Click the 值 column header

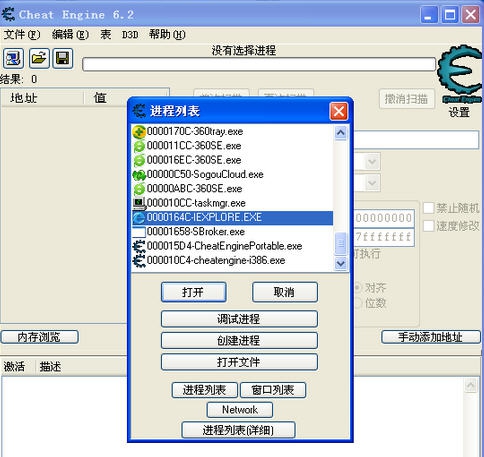pyautogui.click(x=105, y=98)
